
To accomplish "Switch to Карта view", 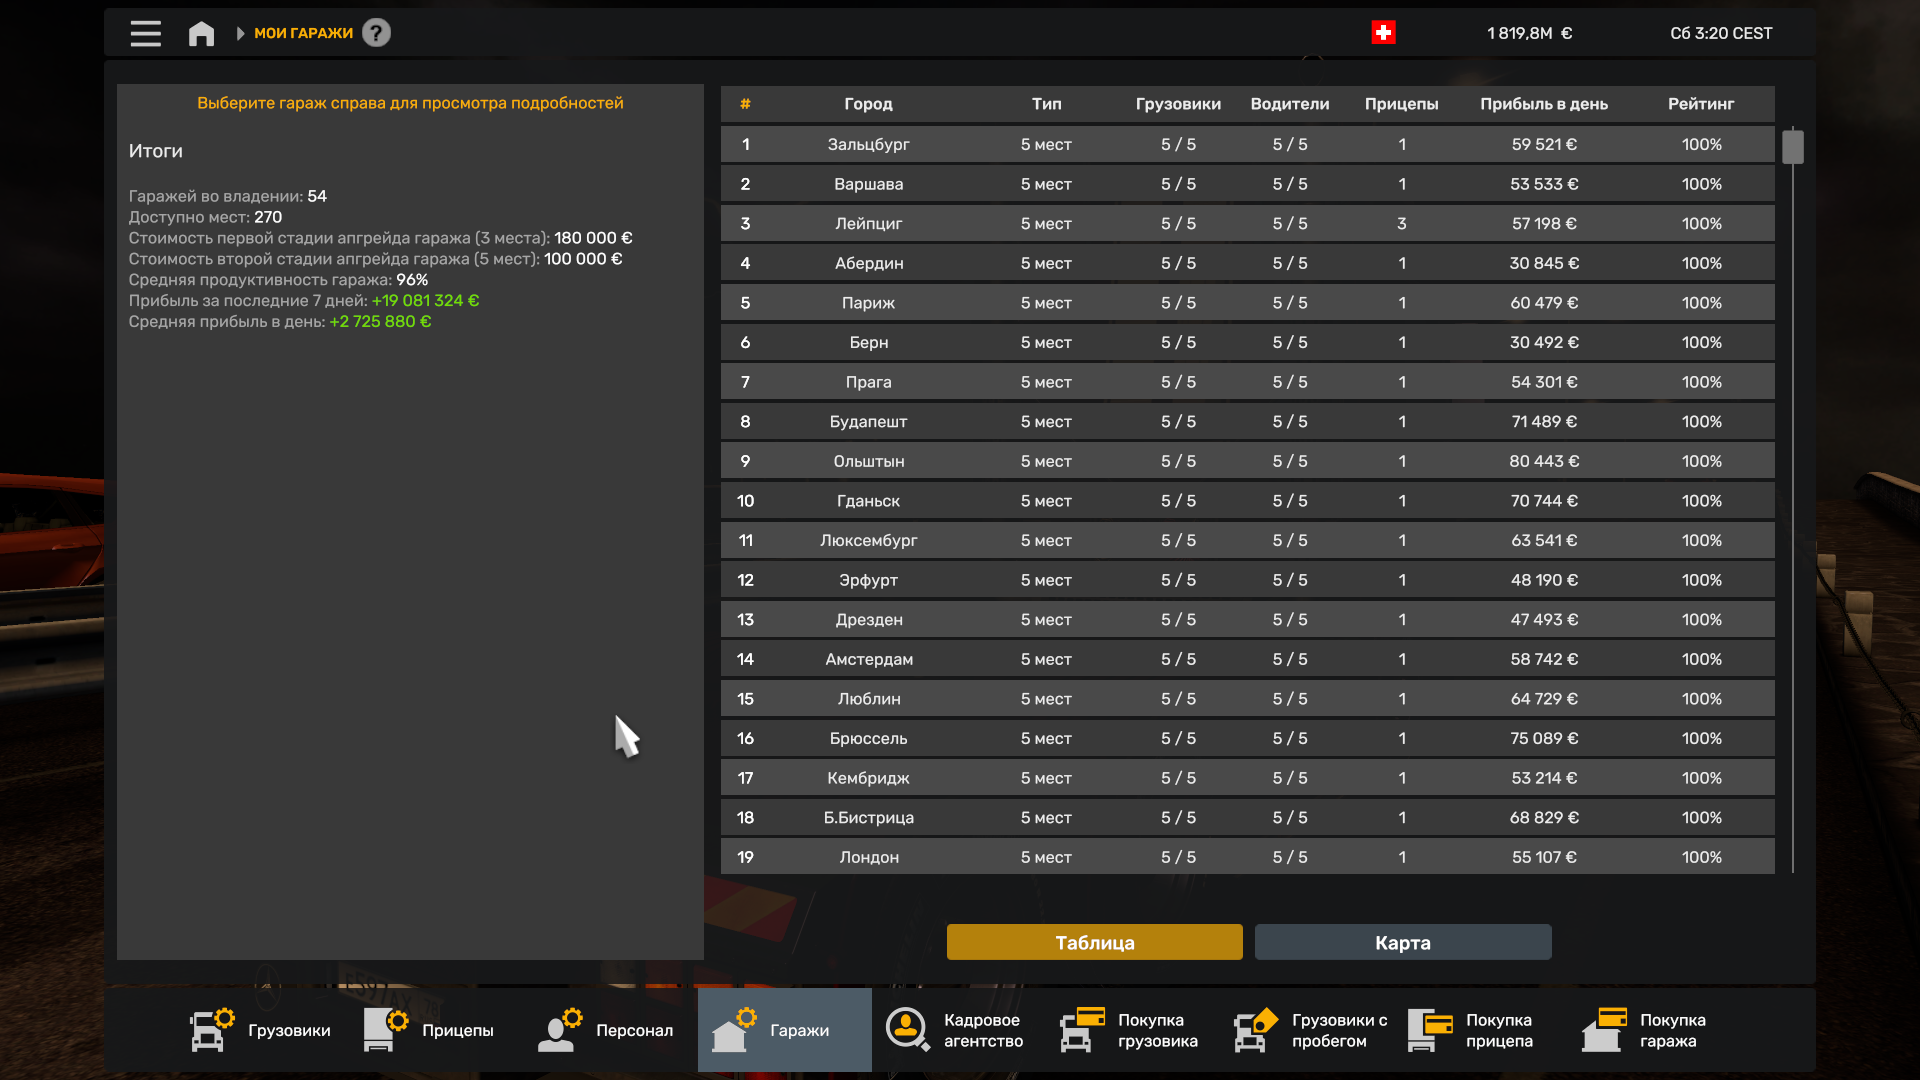I will point(1403,942).
